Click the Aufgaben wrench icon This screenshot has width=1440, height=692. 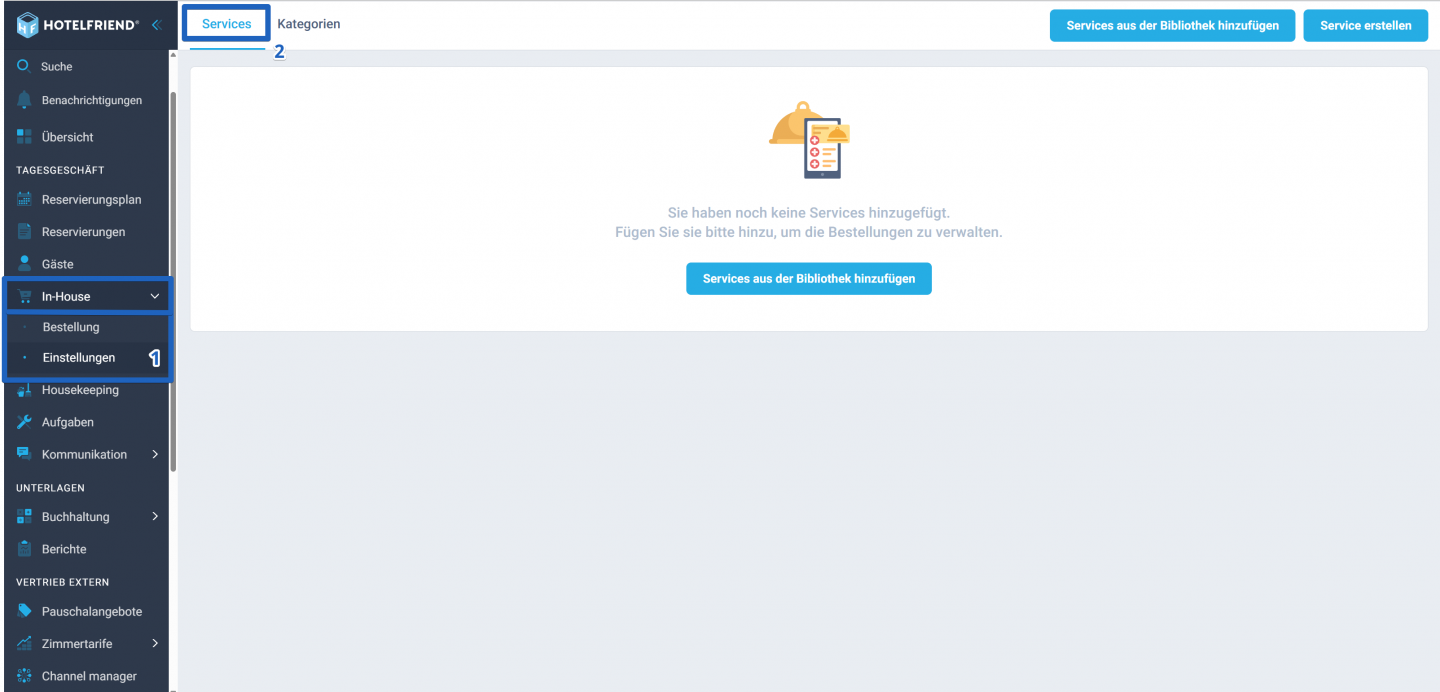click(x=24, y=422)
